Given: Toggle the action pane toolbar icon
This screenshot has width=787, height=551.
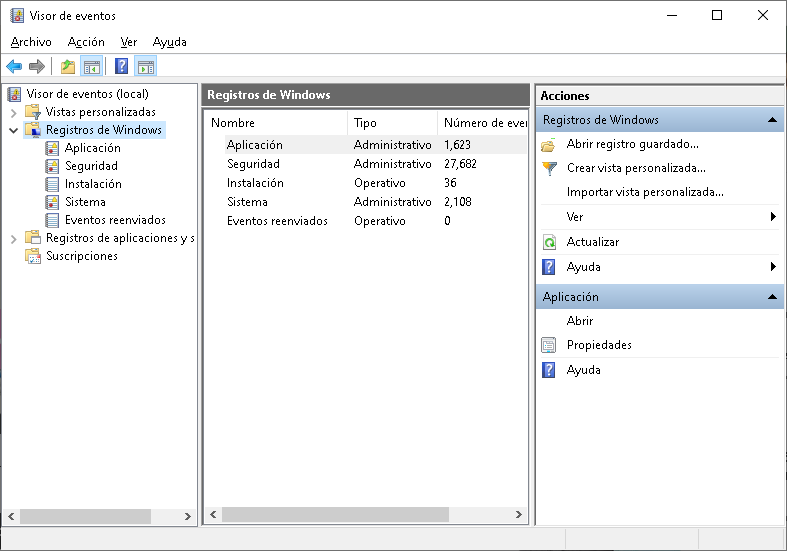Looking at the screenshot, I should coord(146,66).
